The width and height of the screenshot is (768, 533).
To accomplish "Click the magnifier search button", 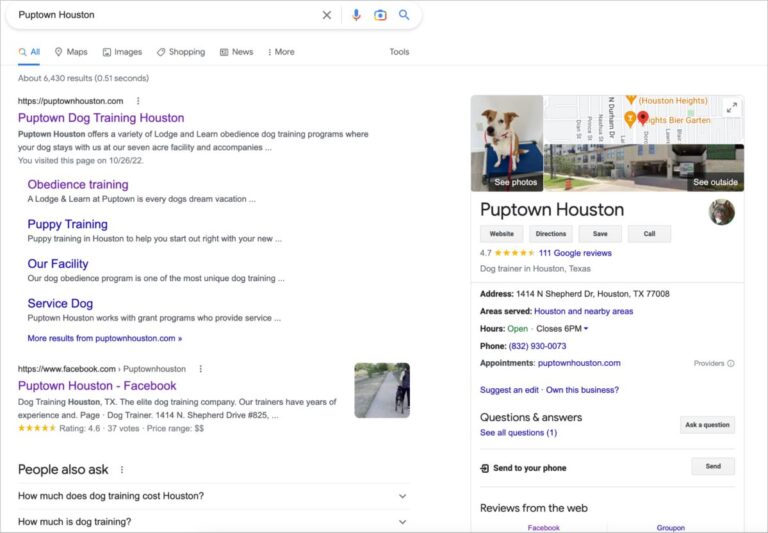I will coord(404,15).
